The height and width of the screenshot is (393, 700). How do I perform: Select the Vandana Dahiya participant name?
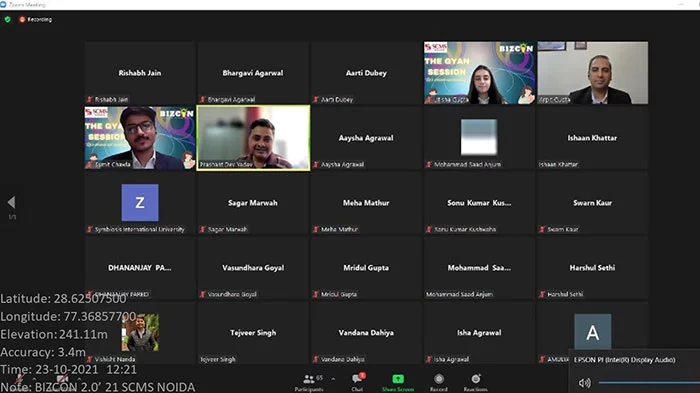click(366, 333)
